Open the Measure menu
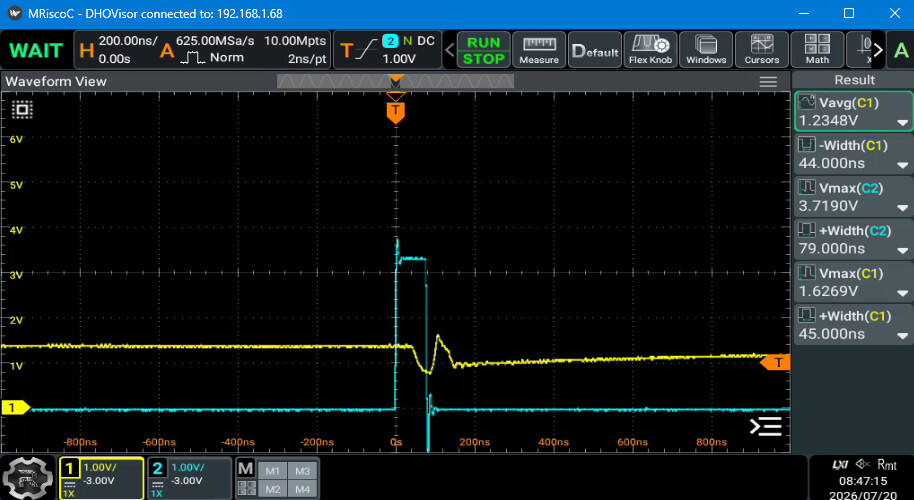Screen dimensions: 914x500 click(x=539, y=50)
